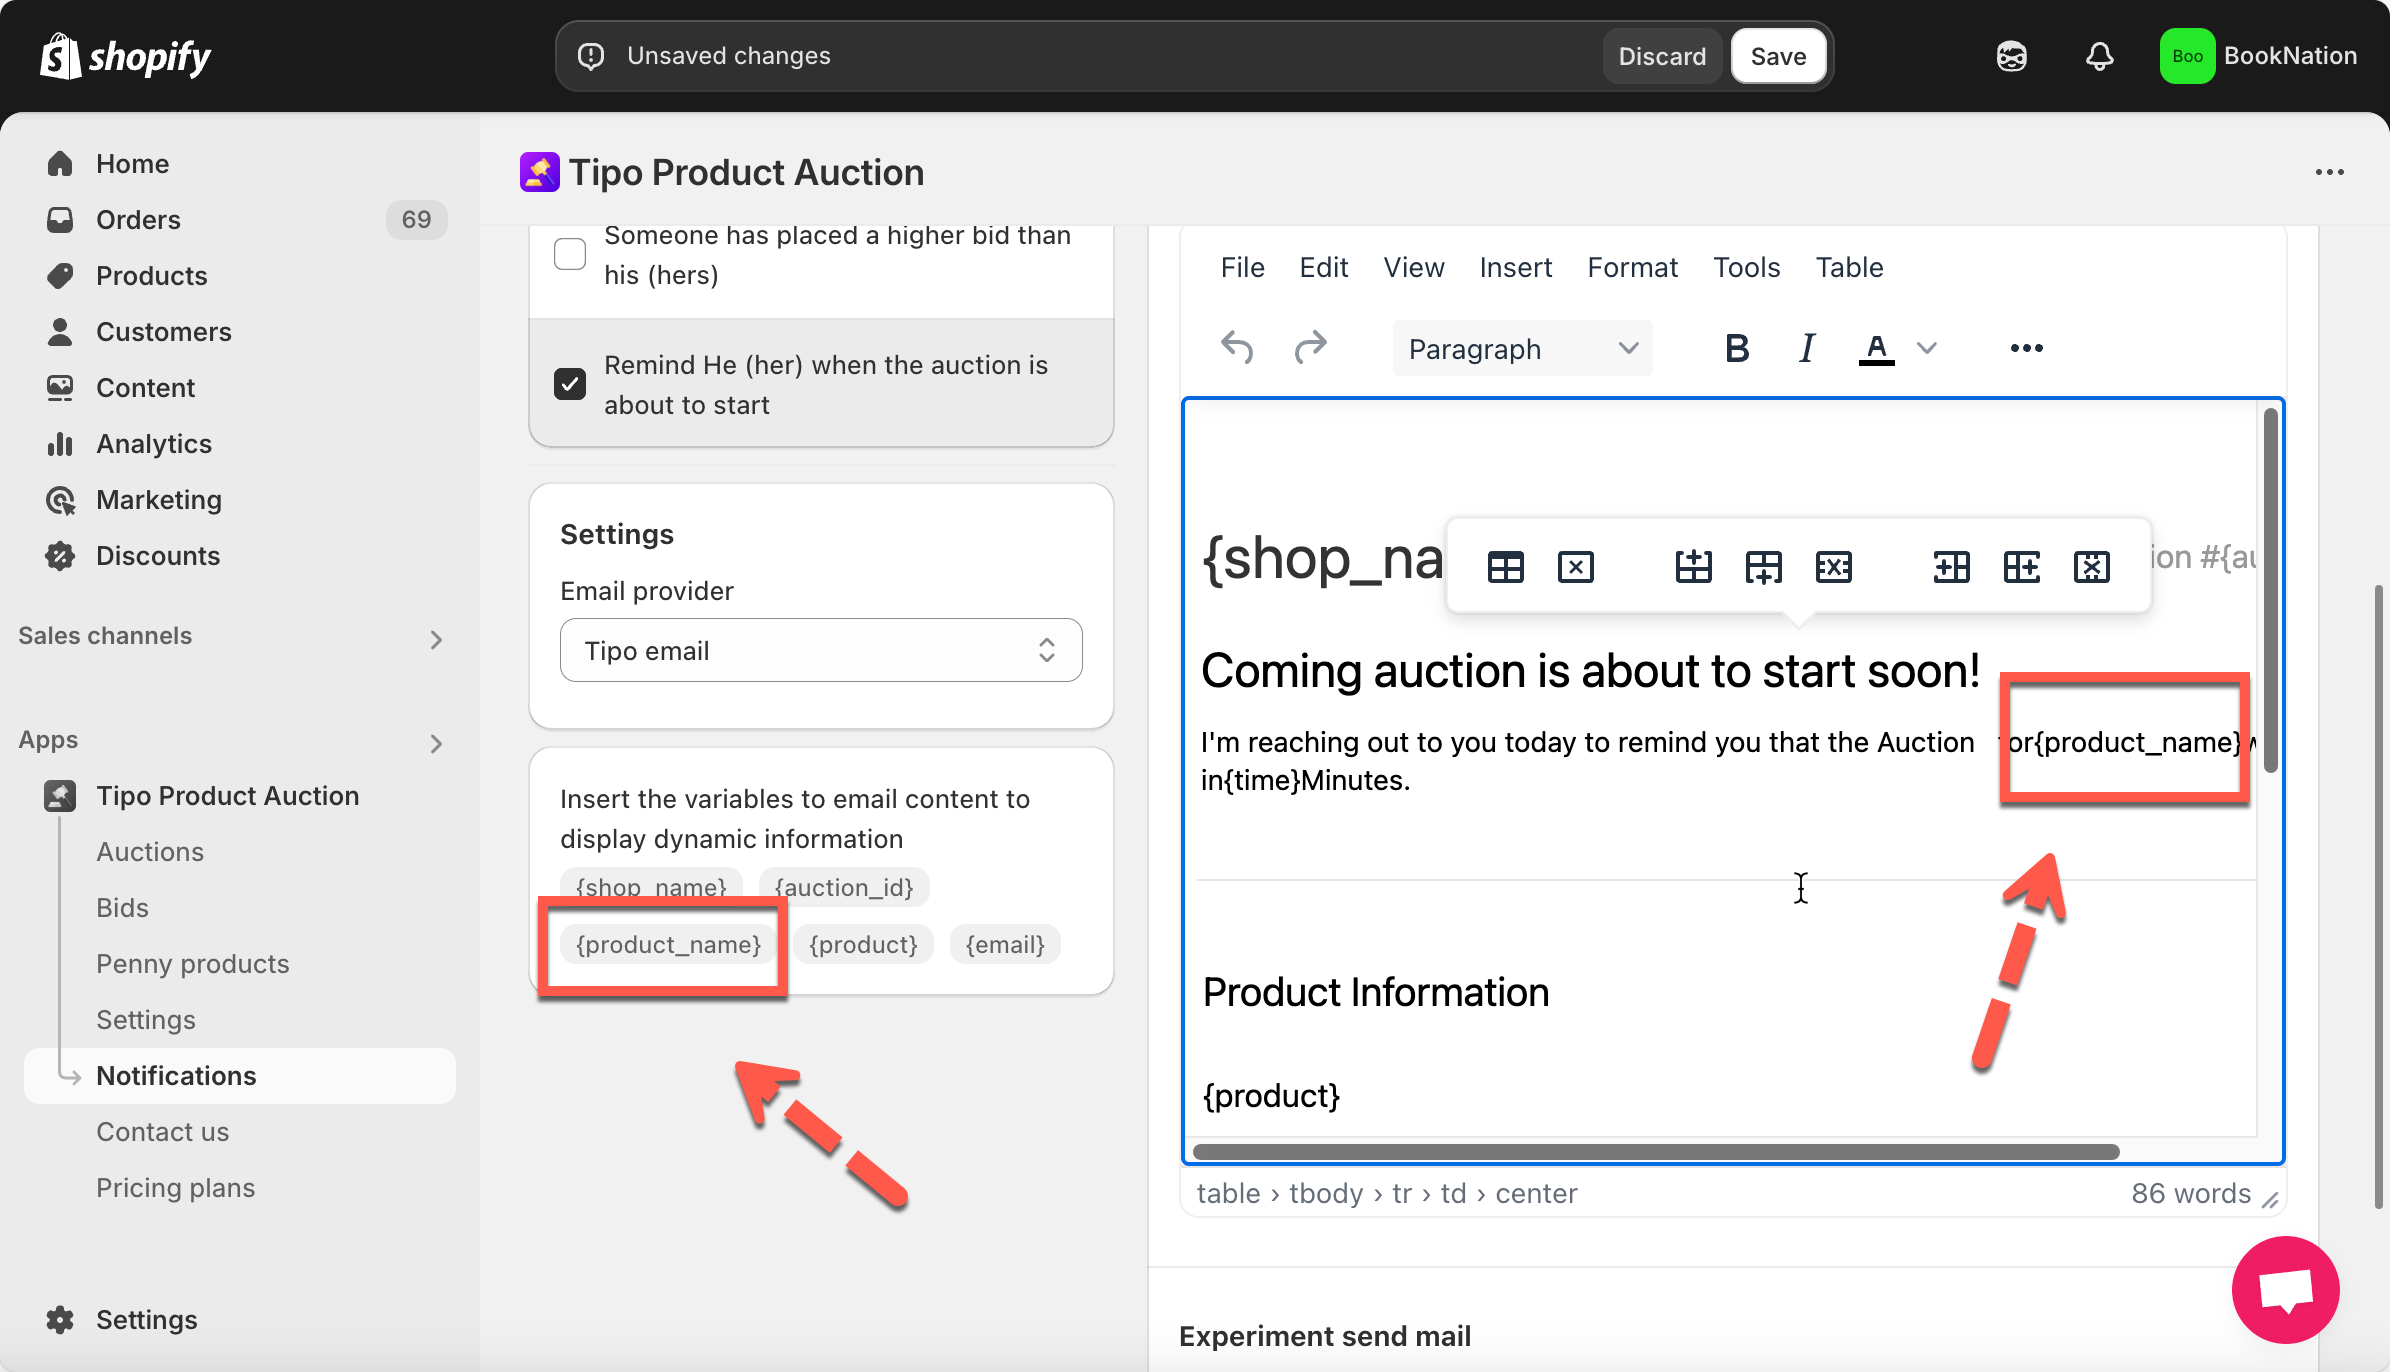Open the Email provider dropdown

point(820,650)
